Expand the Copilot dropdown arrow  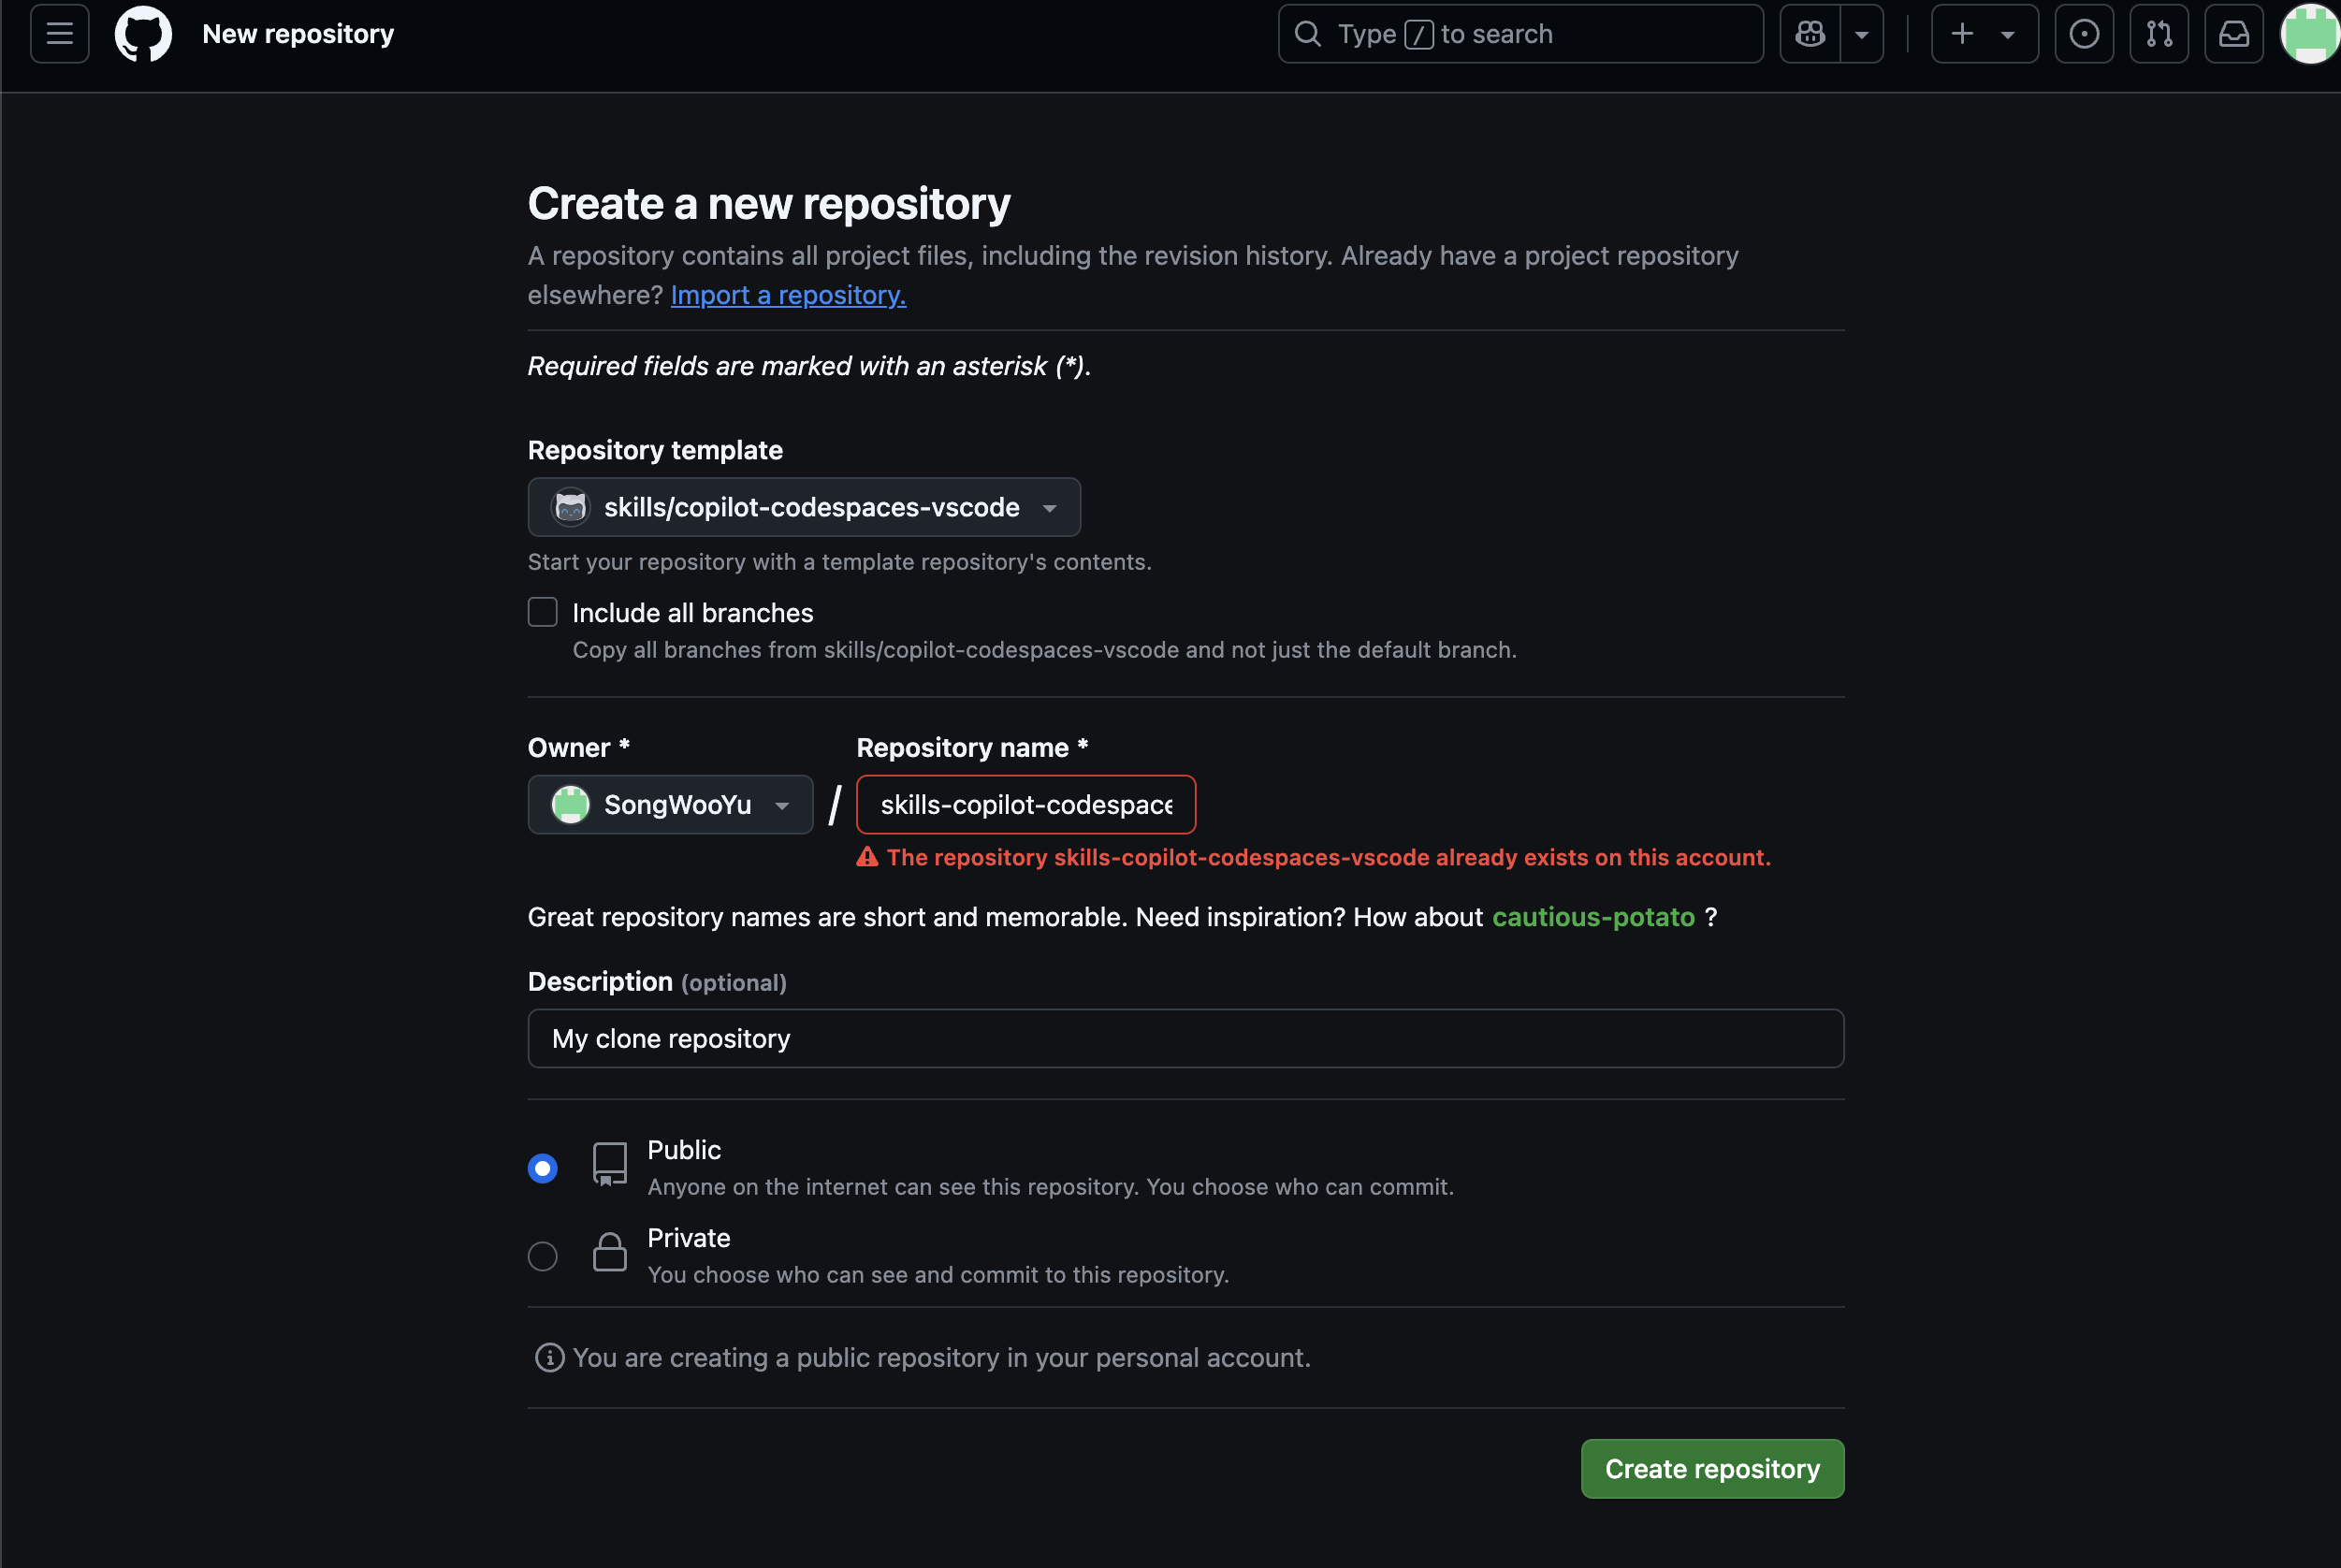1862,34
